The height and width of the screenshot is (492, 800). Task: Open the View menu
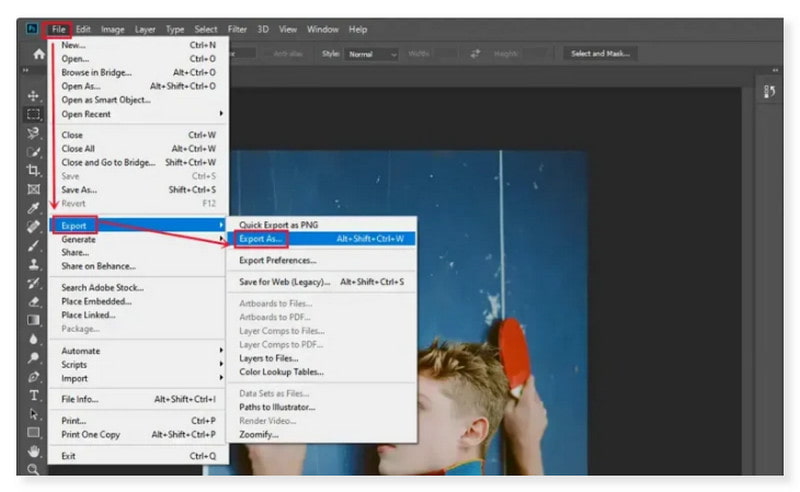288,29
